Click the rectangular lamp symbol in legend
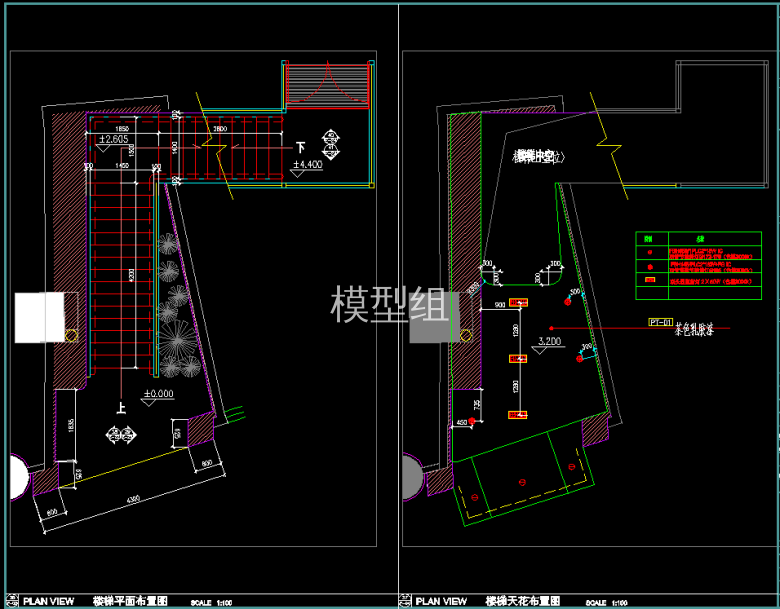 650,281
